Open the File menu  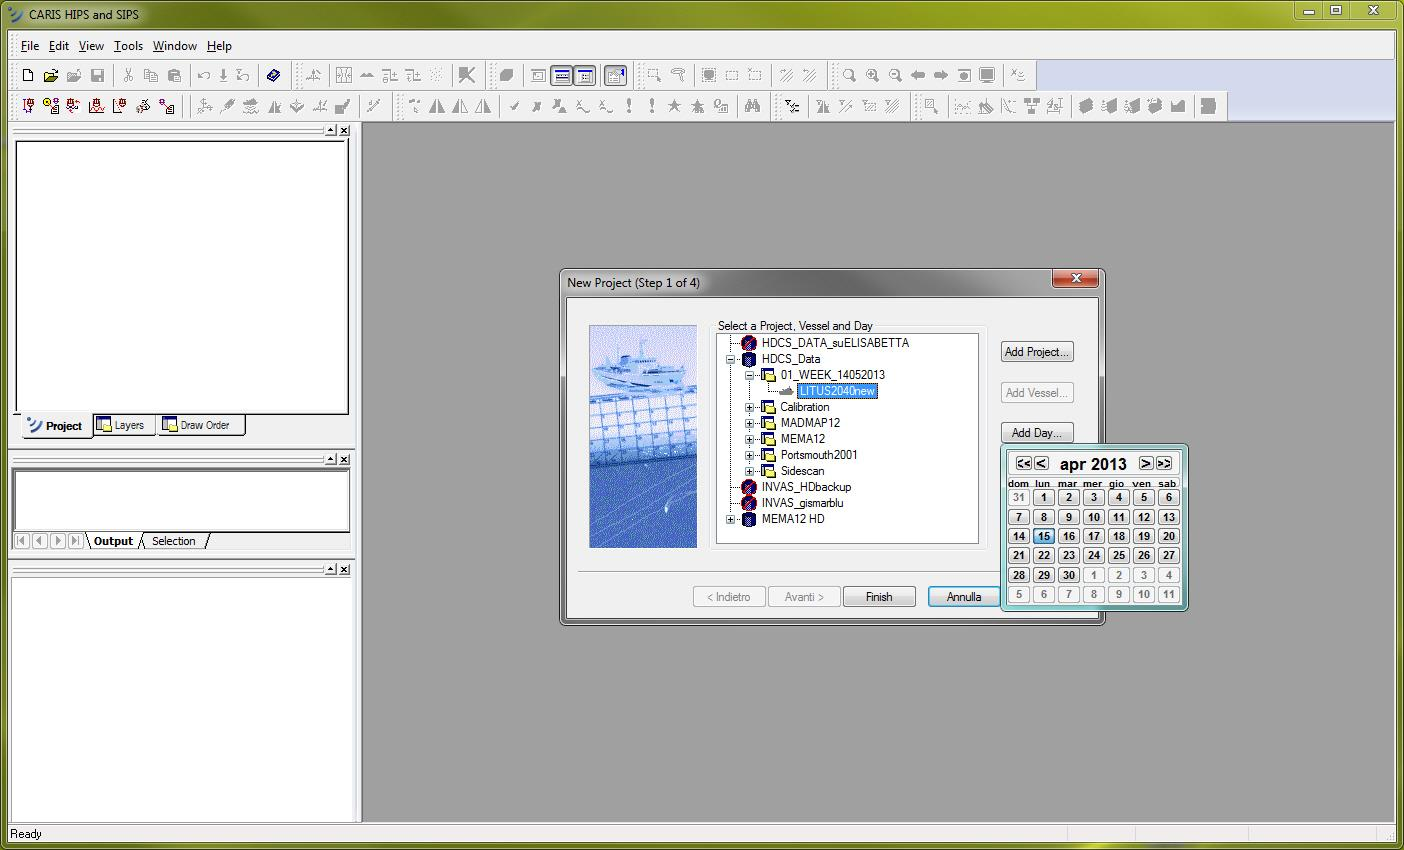coord(30,46)
